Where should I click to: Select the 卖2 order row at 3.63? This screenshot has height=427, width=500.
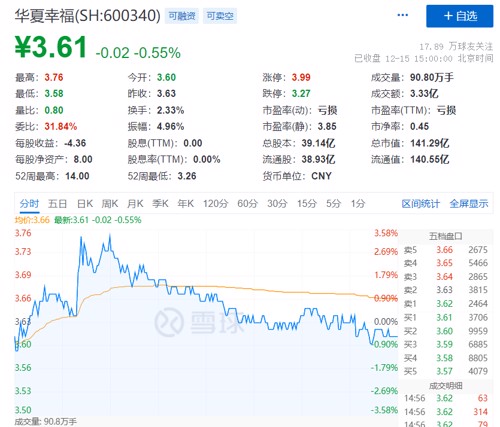(445, 290)
